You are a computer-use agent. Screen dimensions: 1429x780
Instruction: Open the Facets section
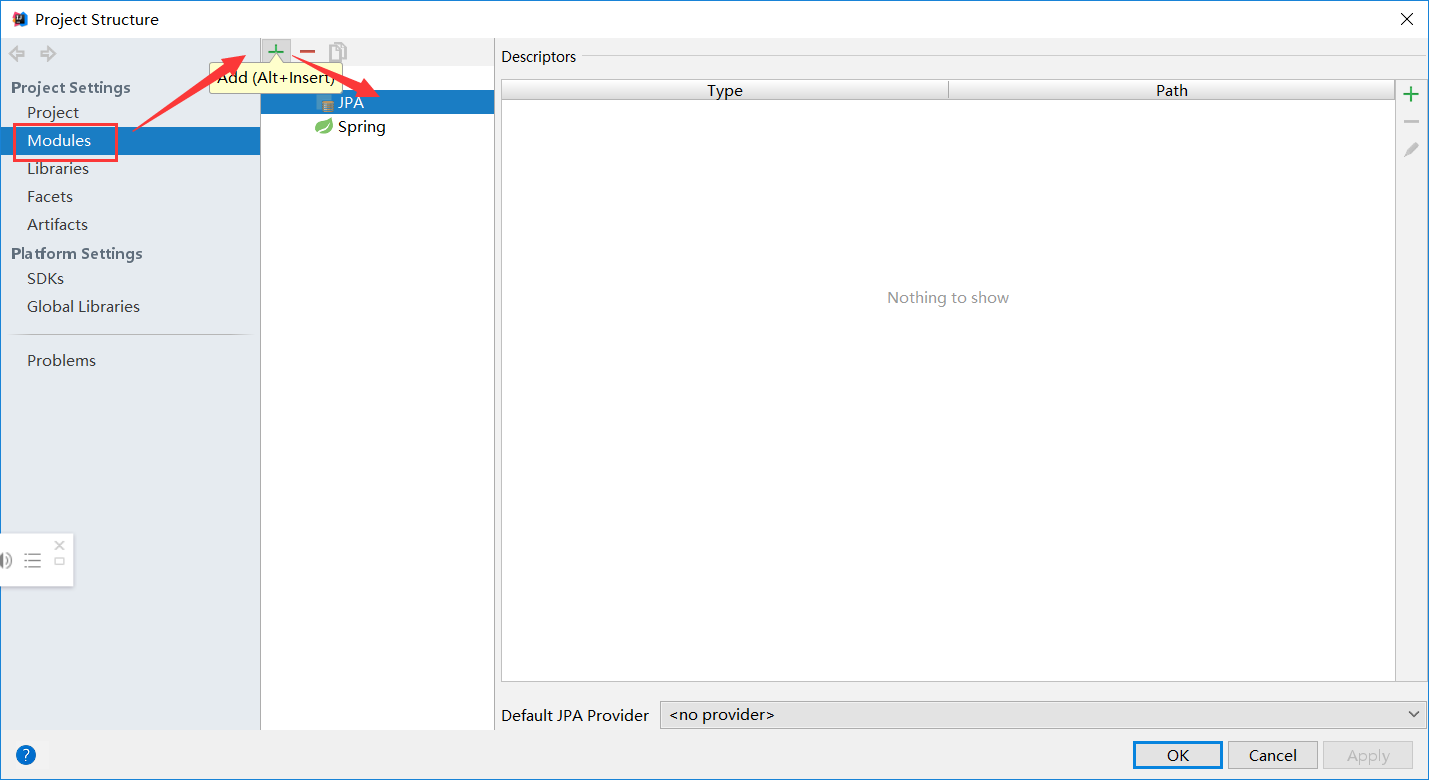pyautogui.click(x=50, y=197)
